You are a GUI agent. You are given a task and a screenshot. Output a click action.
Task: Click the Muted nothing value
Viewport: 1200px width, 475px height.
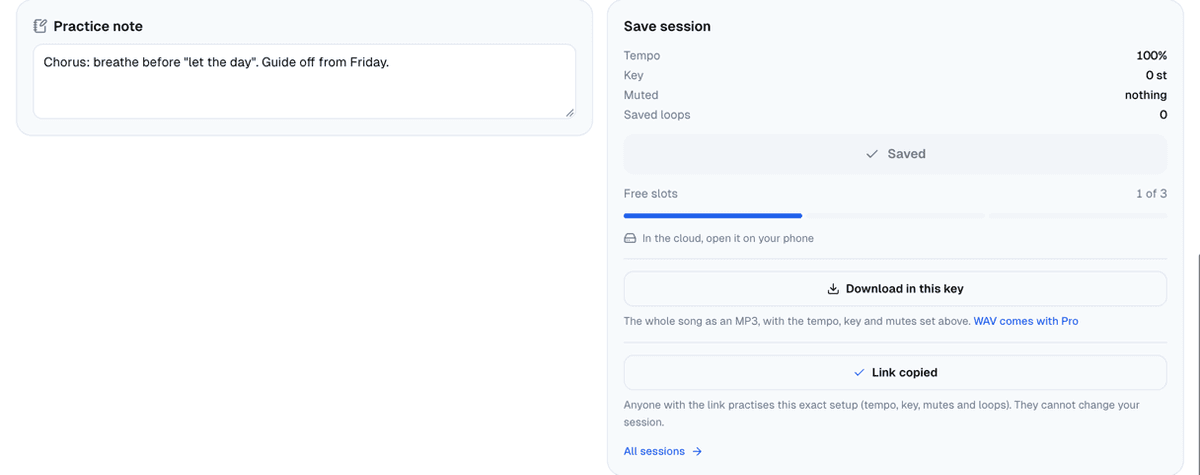pos(1146,95)
